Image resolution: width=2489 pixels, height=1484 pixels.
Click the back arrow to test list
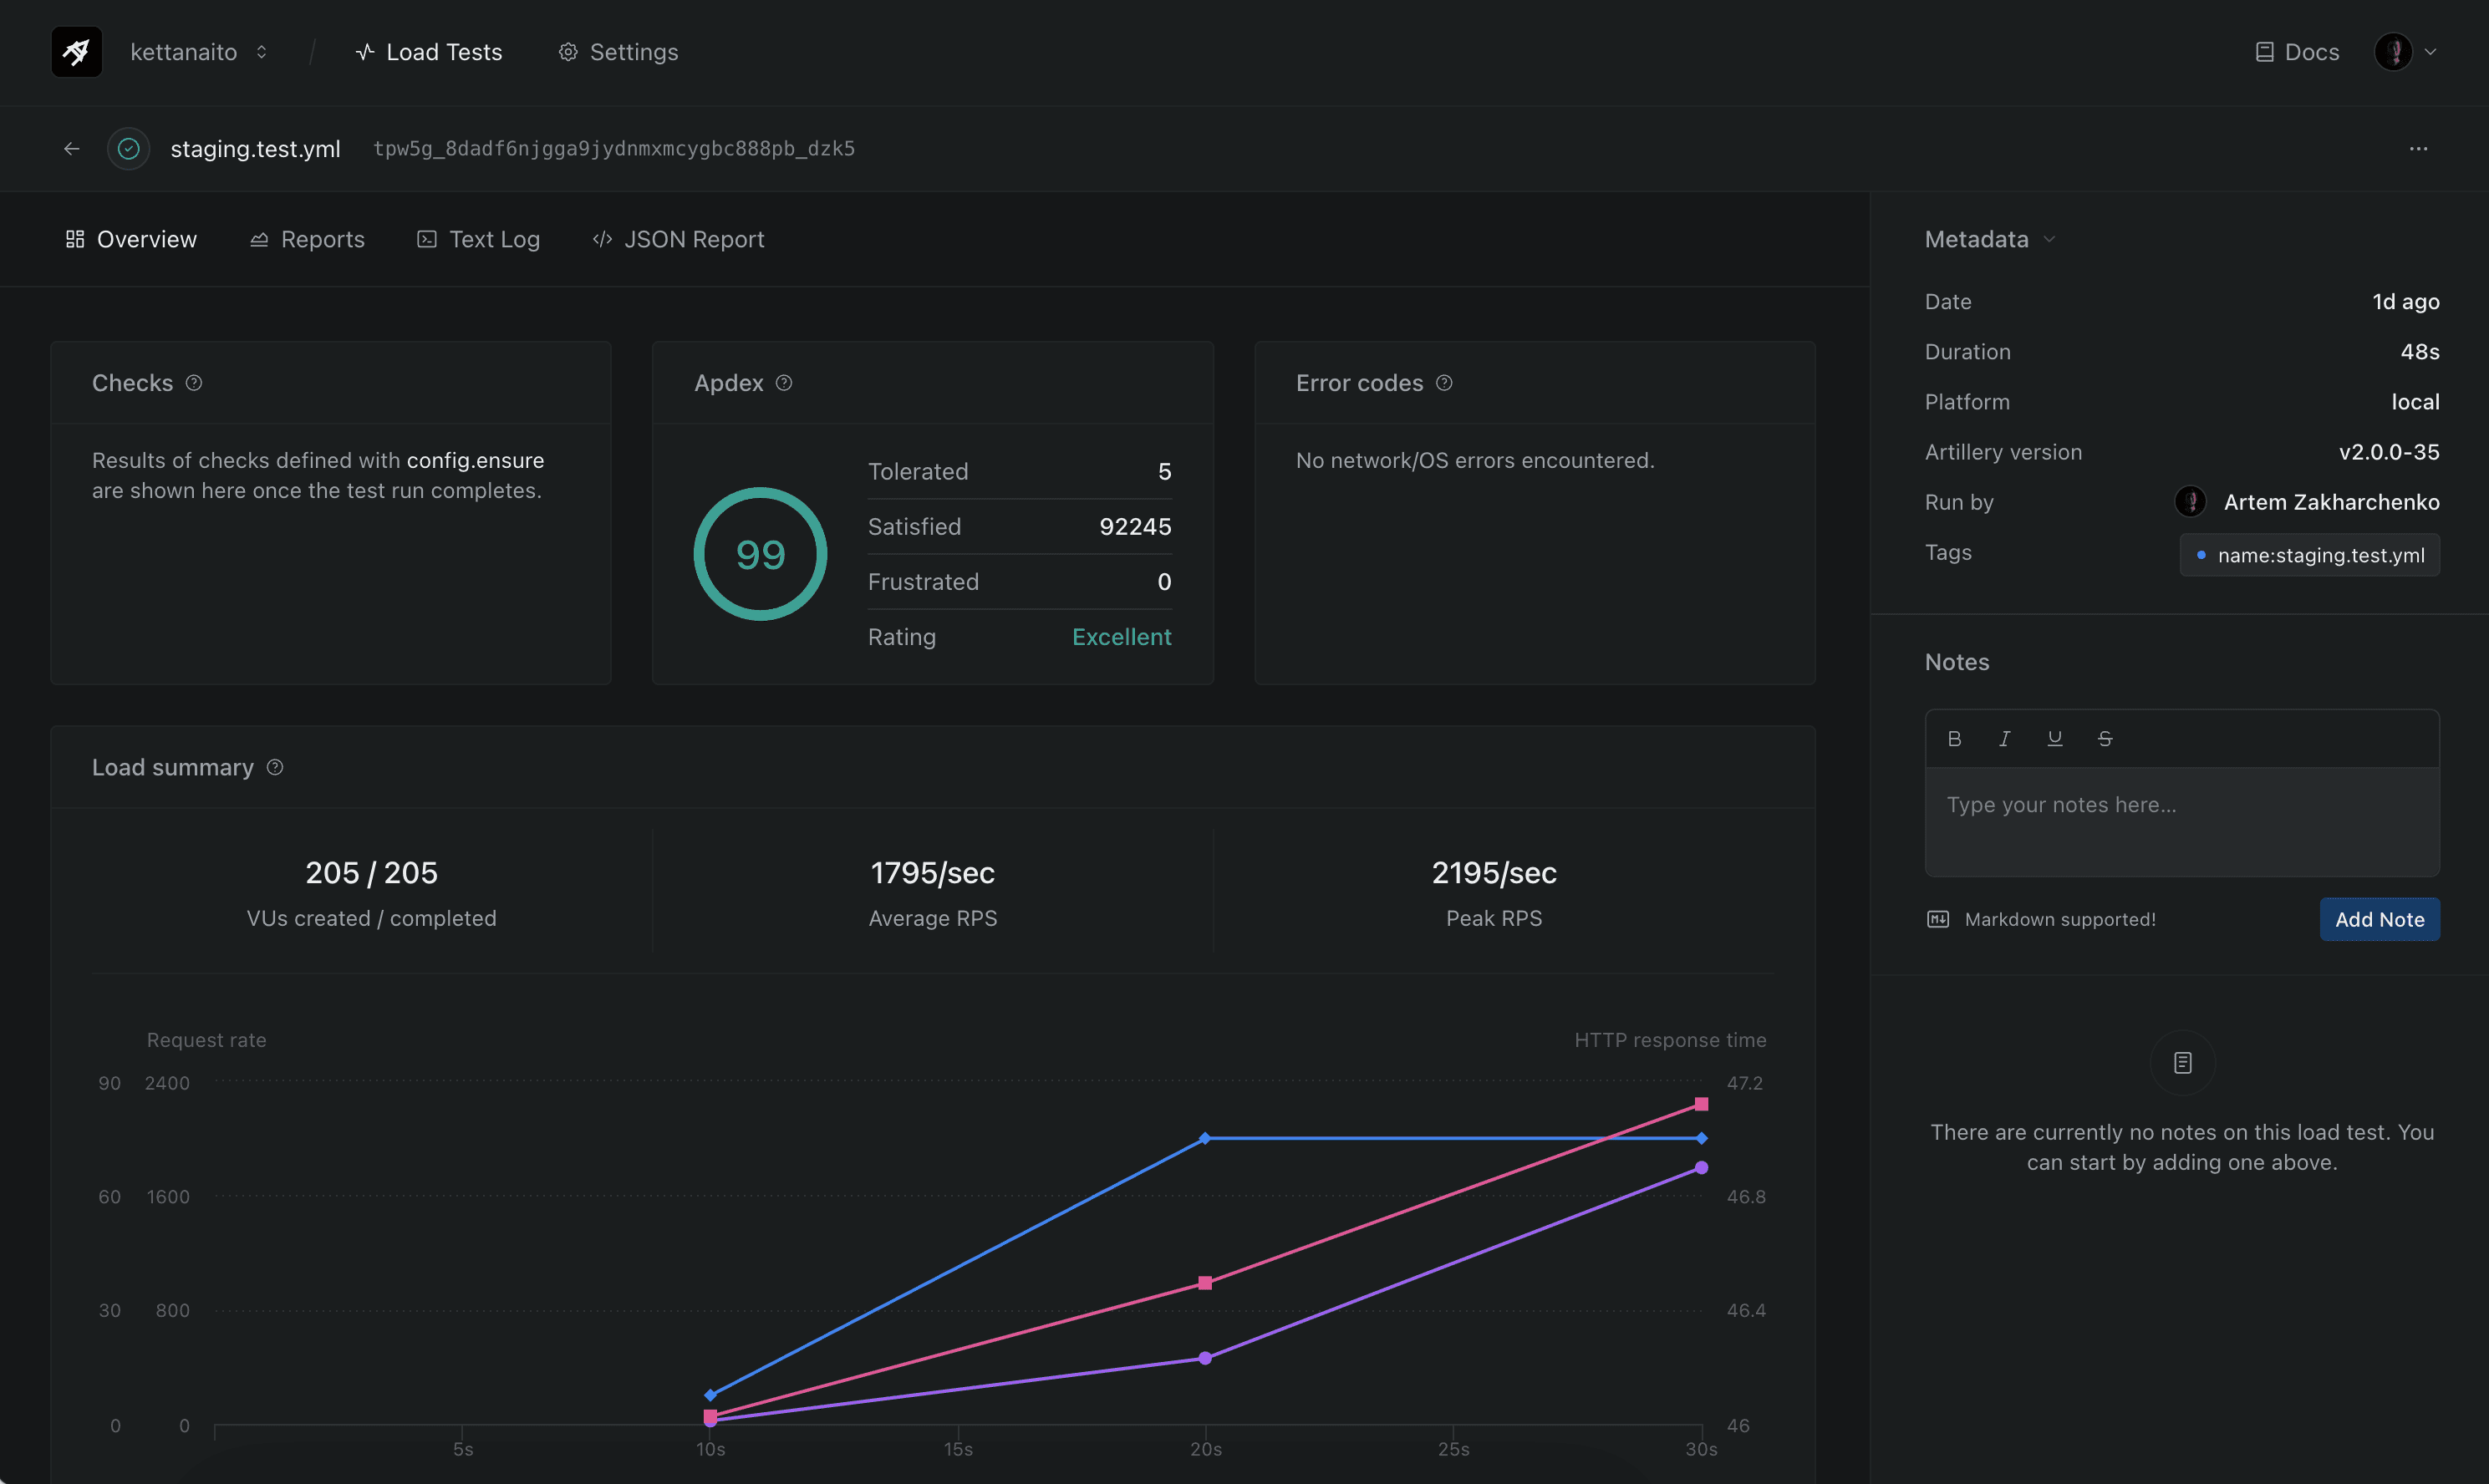[x=71, y=148]
